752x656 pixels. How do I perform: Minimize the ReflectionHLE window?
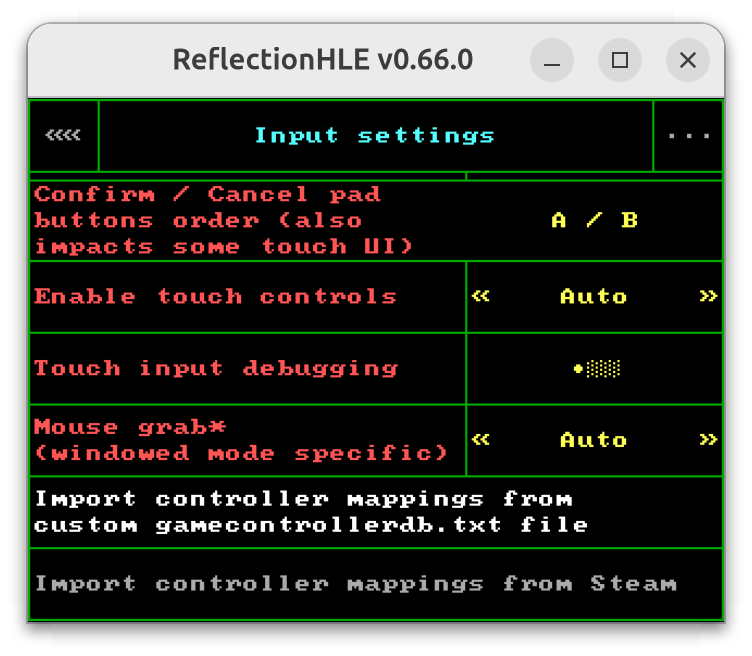pyautogui.click(x=552, y=60)
